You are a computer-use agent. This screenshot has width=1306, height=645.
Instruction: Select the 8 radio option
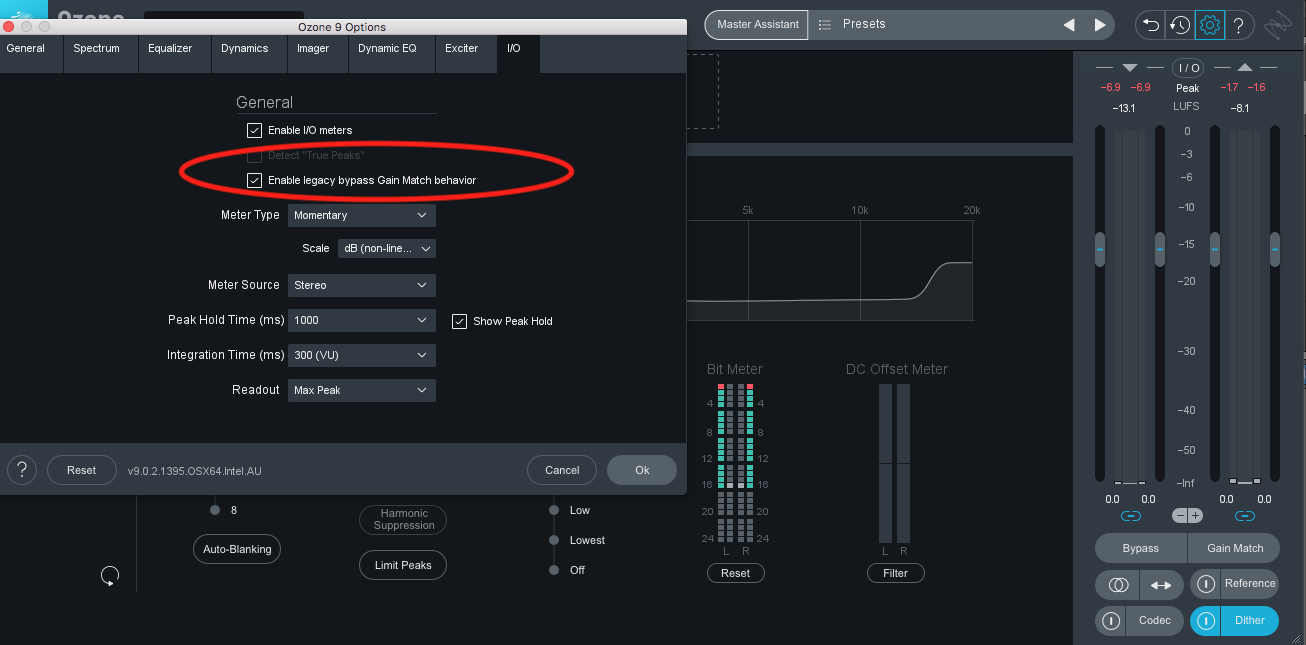click(x=214, y=510)
